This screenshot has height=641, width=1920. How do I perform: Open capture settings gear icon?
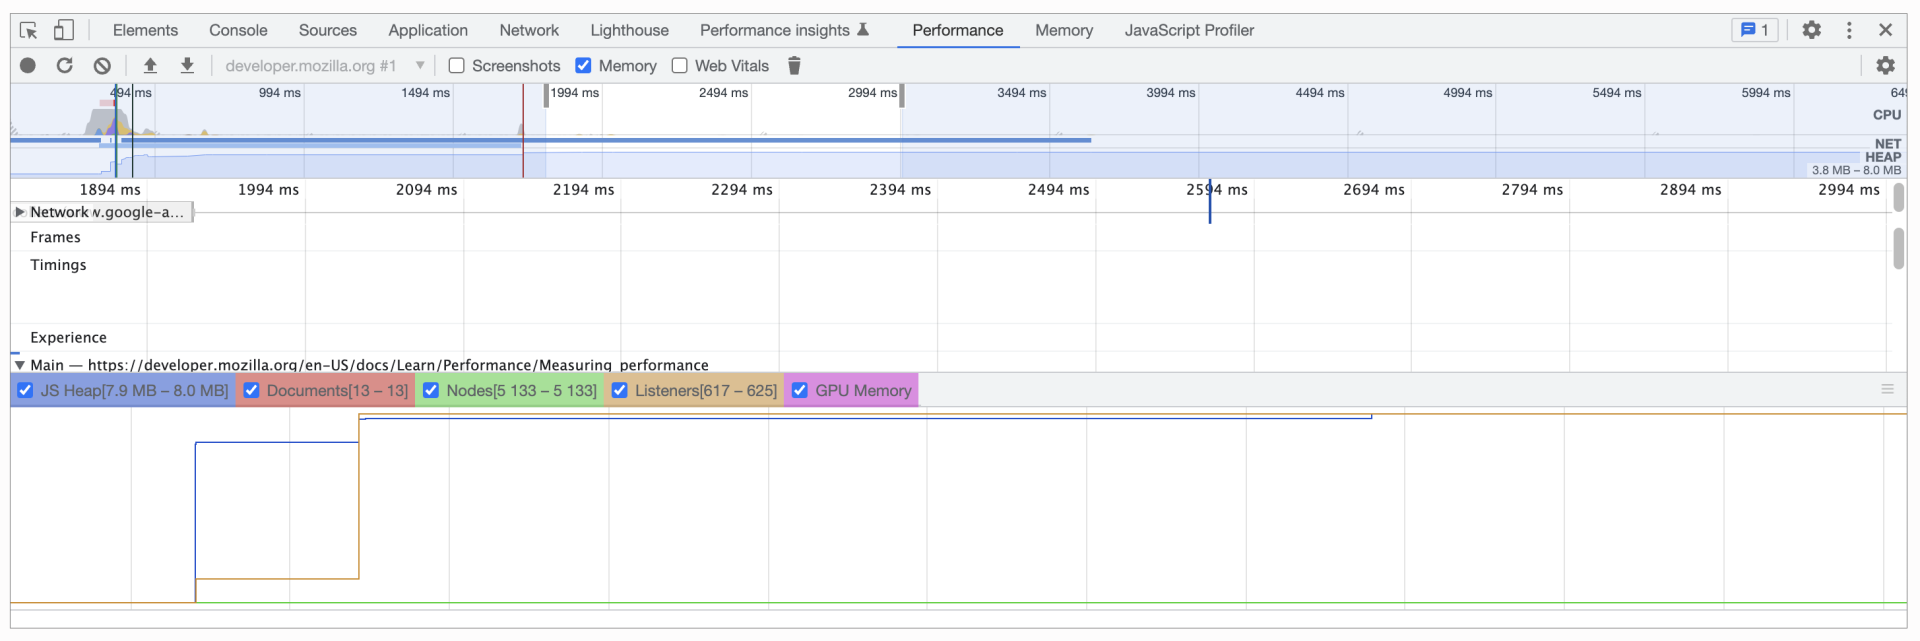point(1885,66)
